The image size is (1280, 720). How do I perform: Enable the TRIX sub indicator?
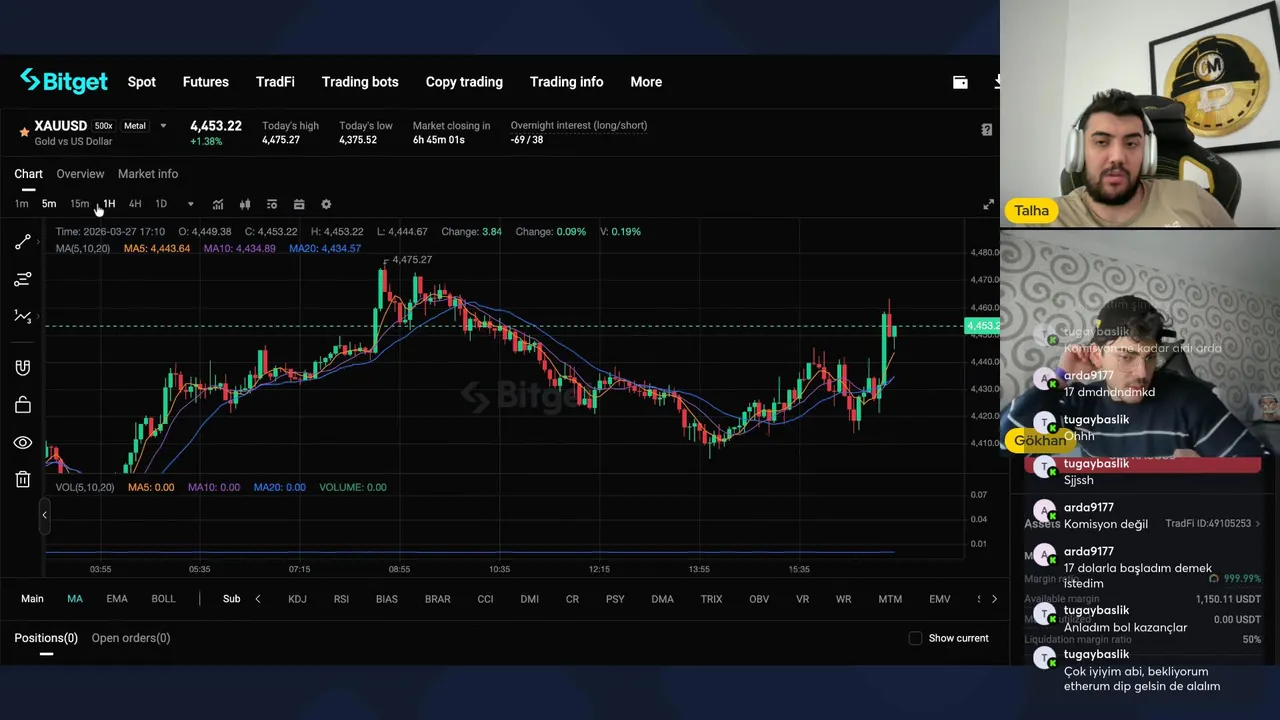pyautogui.click(x=711, y=599)
